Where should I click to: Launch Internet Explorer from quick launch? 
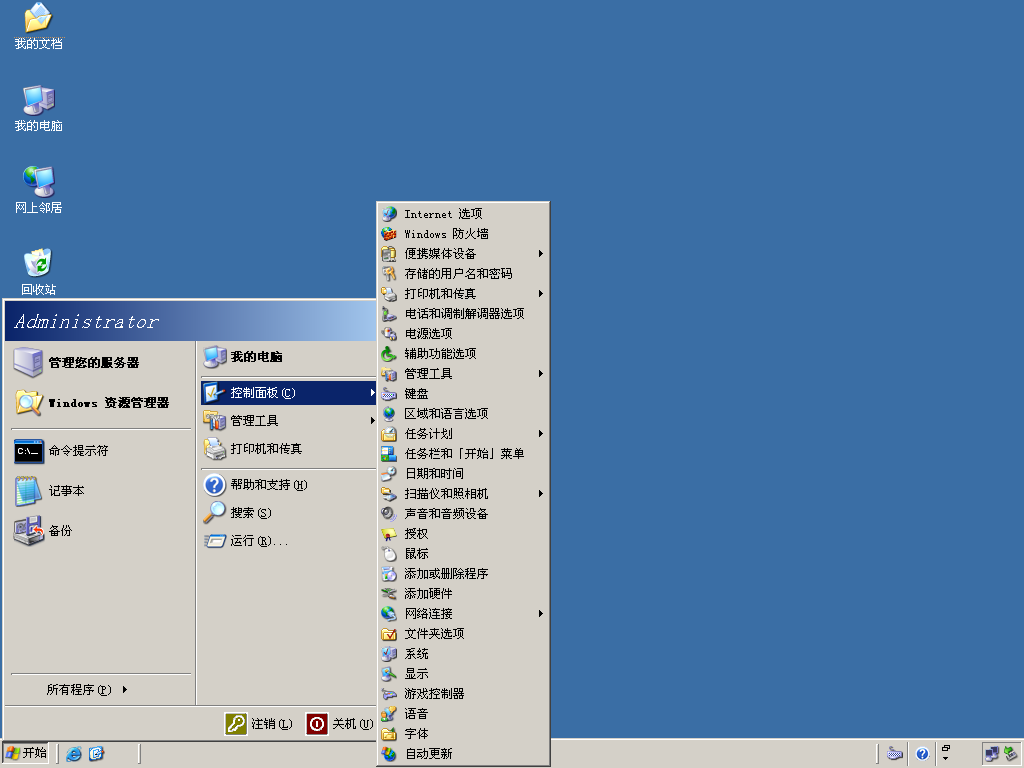point(74,754)
